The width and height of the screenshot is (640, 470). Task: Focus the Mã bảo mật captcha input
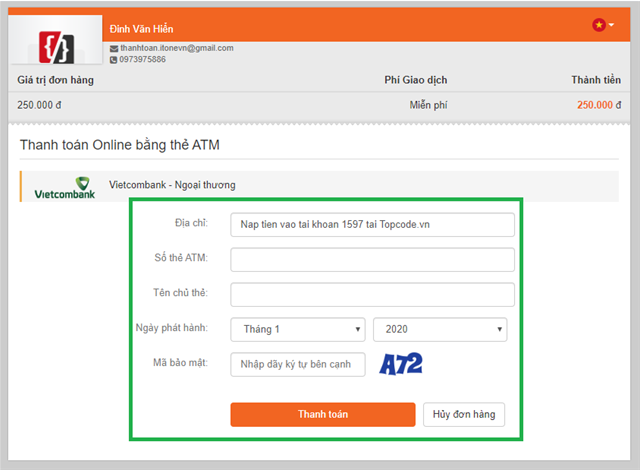coord(298,364)
